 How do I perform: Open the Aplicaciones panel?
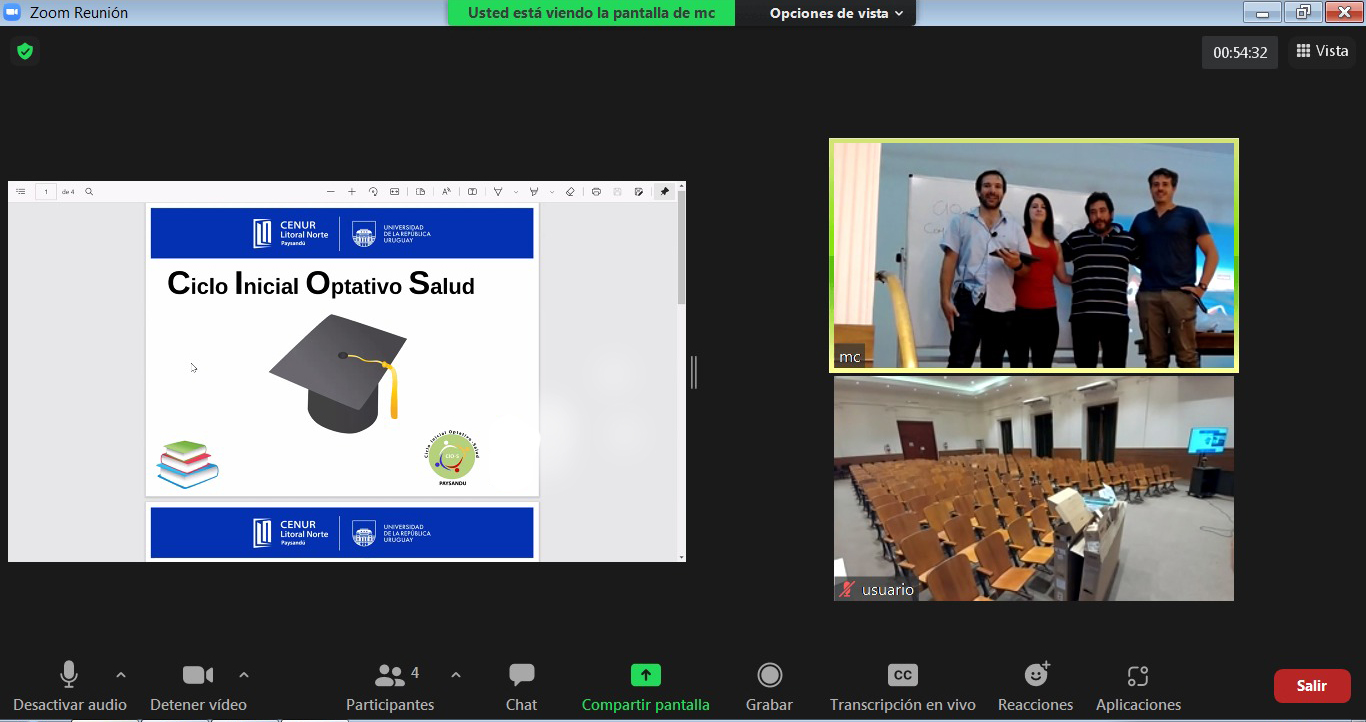pos(1138,686)
